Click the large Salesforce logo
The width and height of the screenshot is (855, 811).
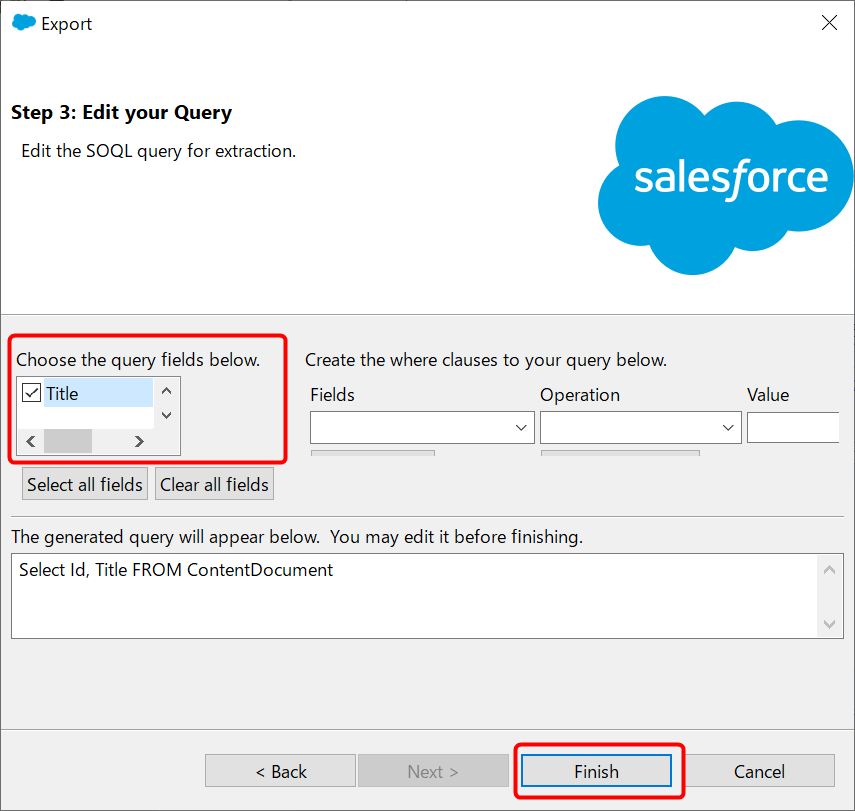pos(725,185)
